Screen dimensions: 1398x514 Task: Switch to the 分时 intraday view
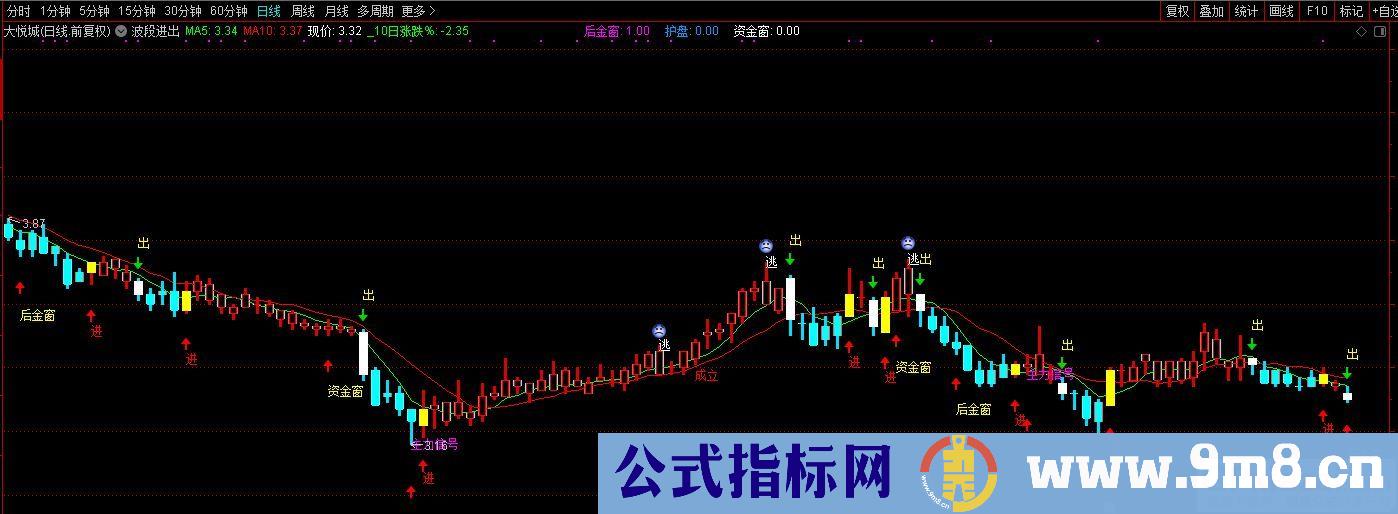17,11
